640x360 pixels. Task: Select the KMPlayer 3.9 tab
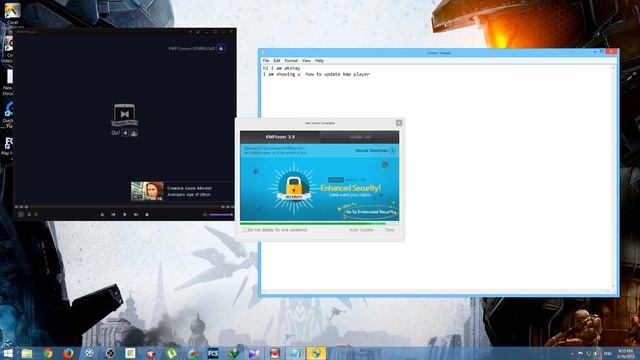pyautogui.click(x=280, y=137)
